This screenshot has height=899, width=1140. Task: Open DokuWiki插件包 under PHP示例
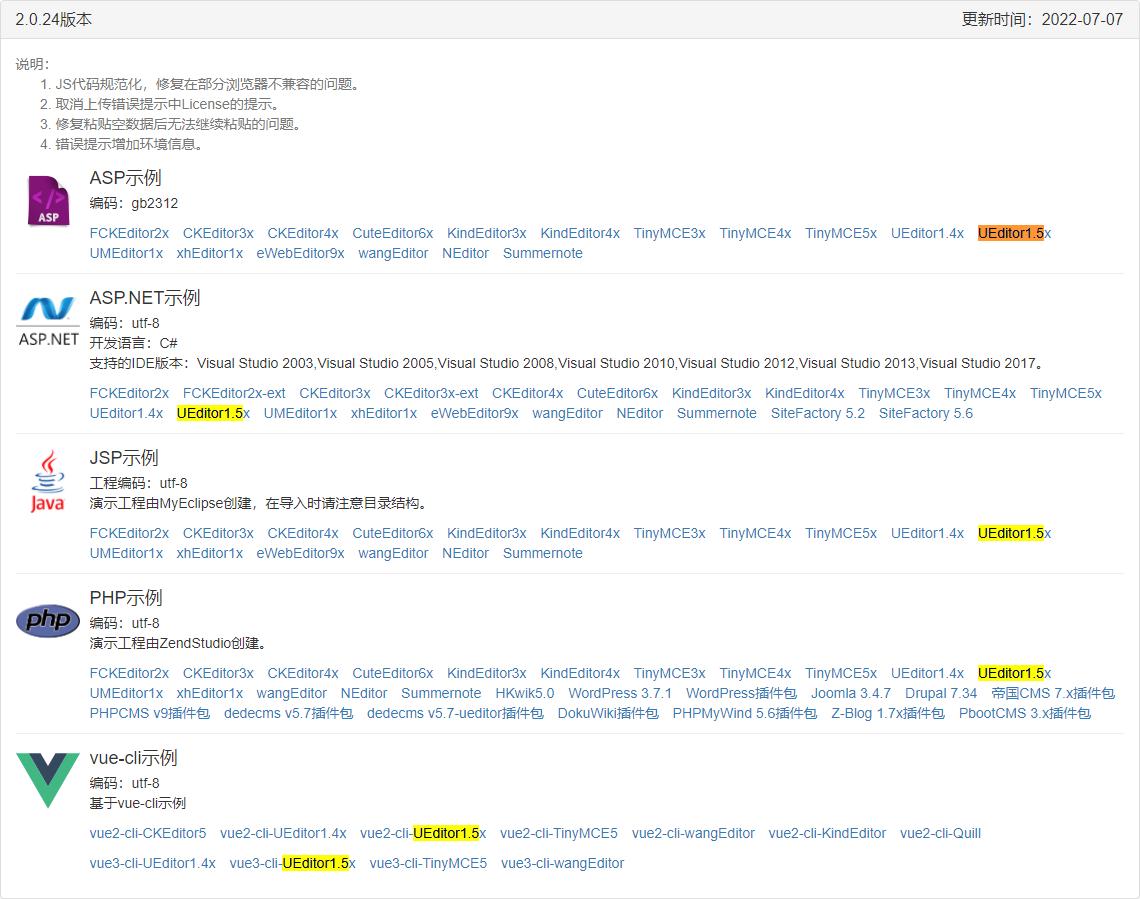[x=607, y=713]
